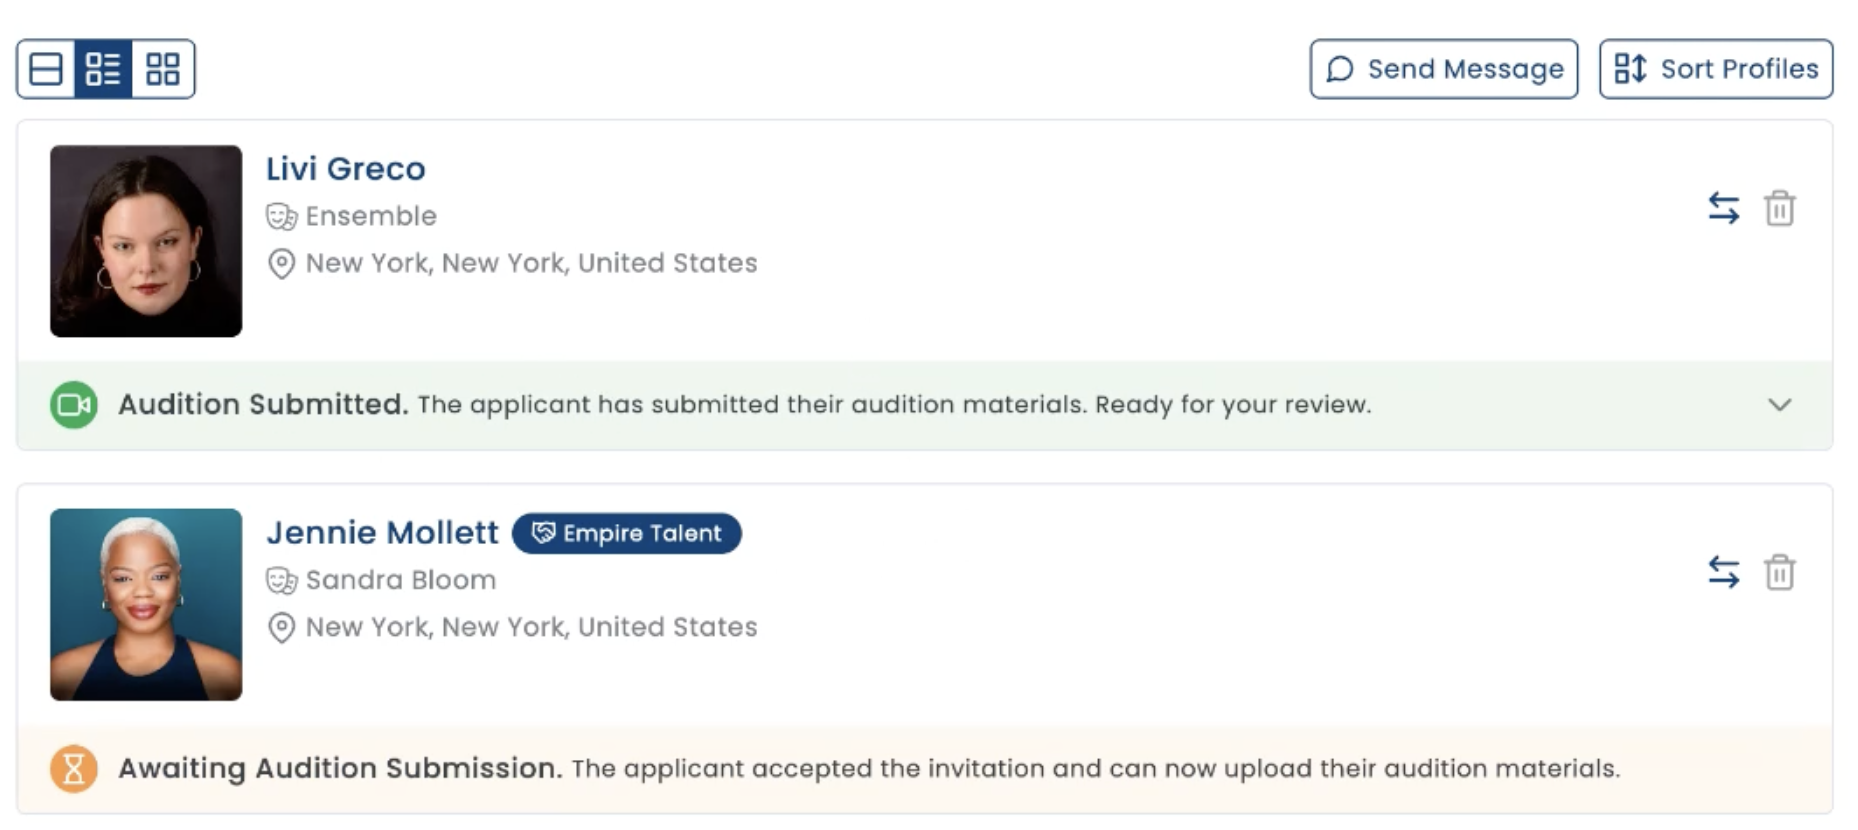This screenshot has width=1858, height=830.
Task: Click the swap arrows icon for Livi Greco
Action: [x=1724, y=208]
